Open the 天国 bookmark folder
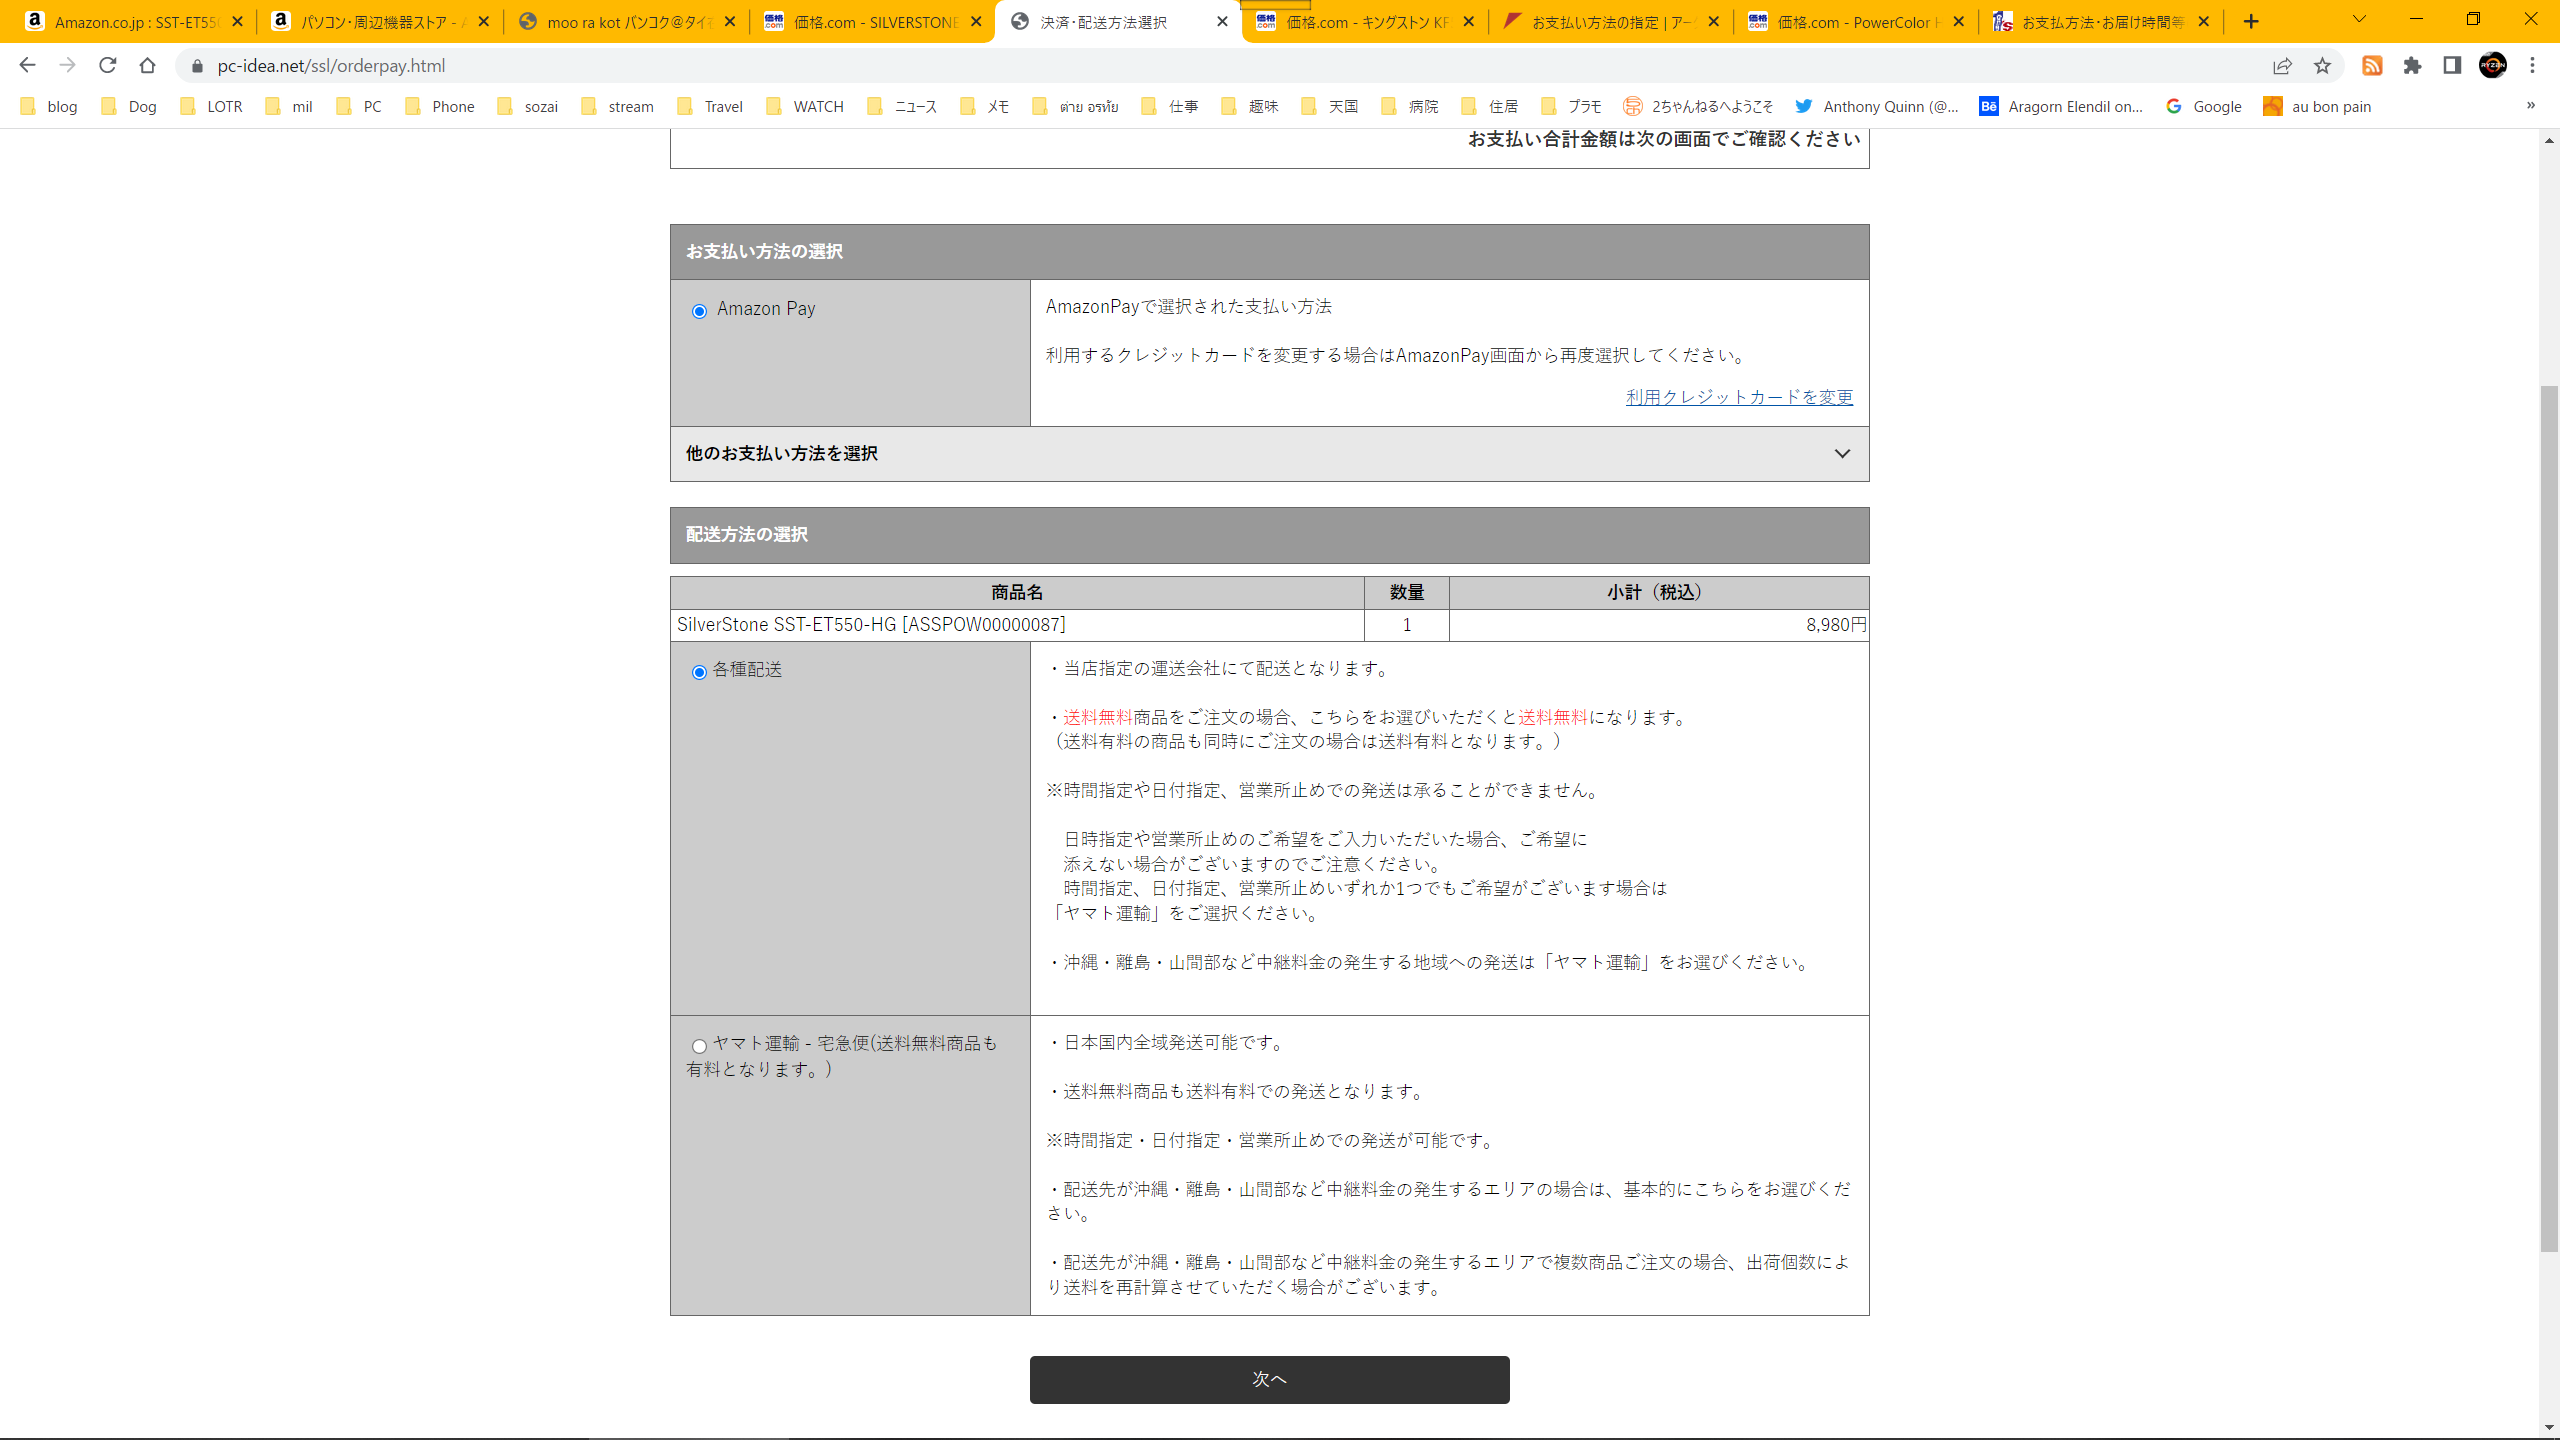2560x1440 pixels. tap(1331, 106)
